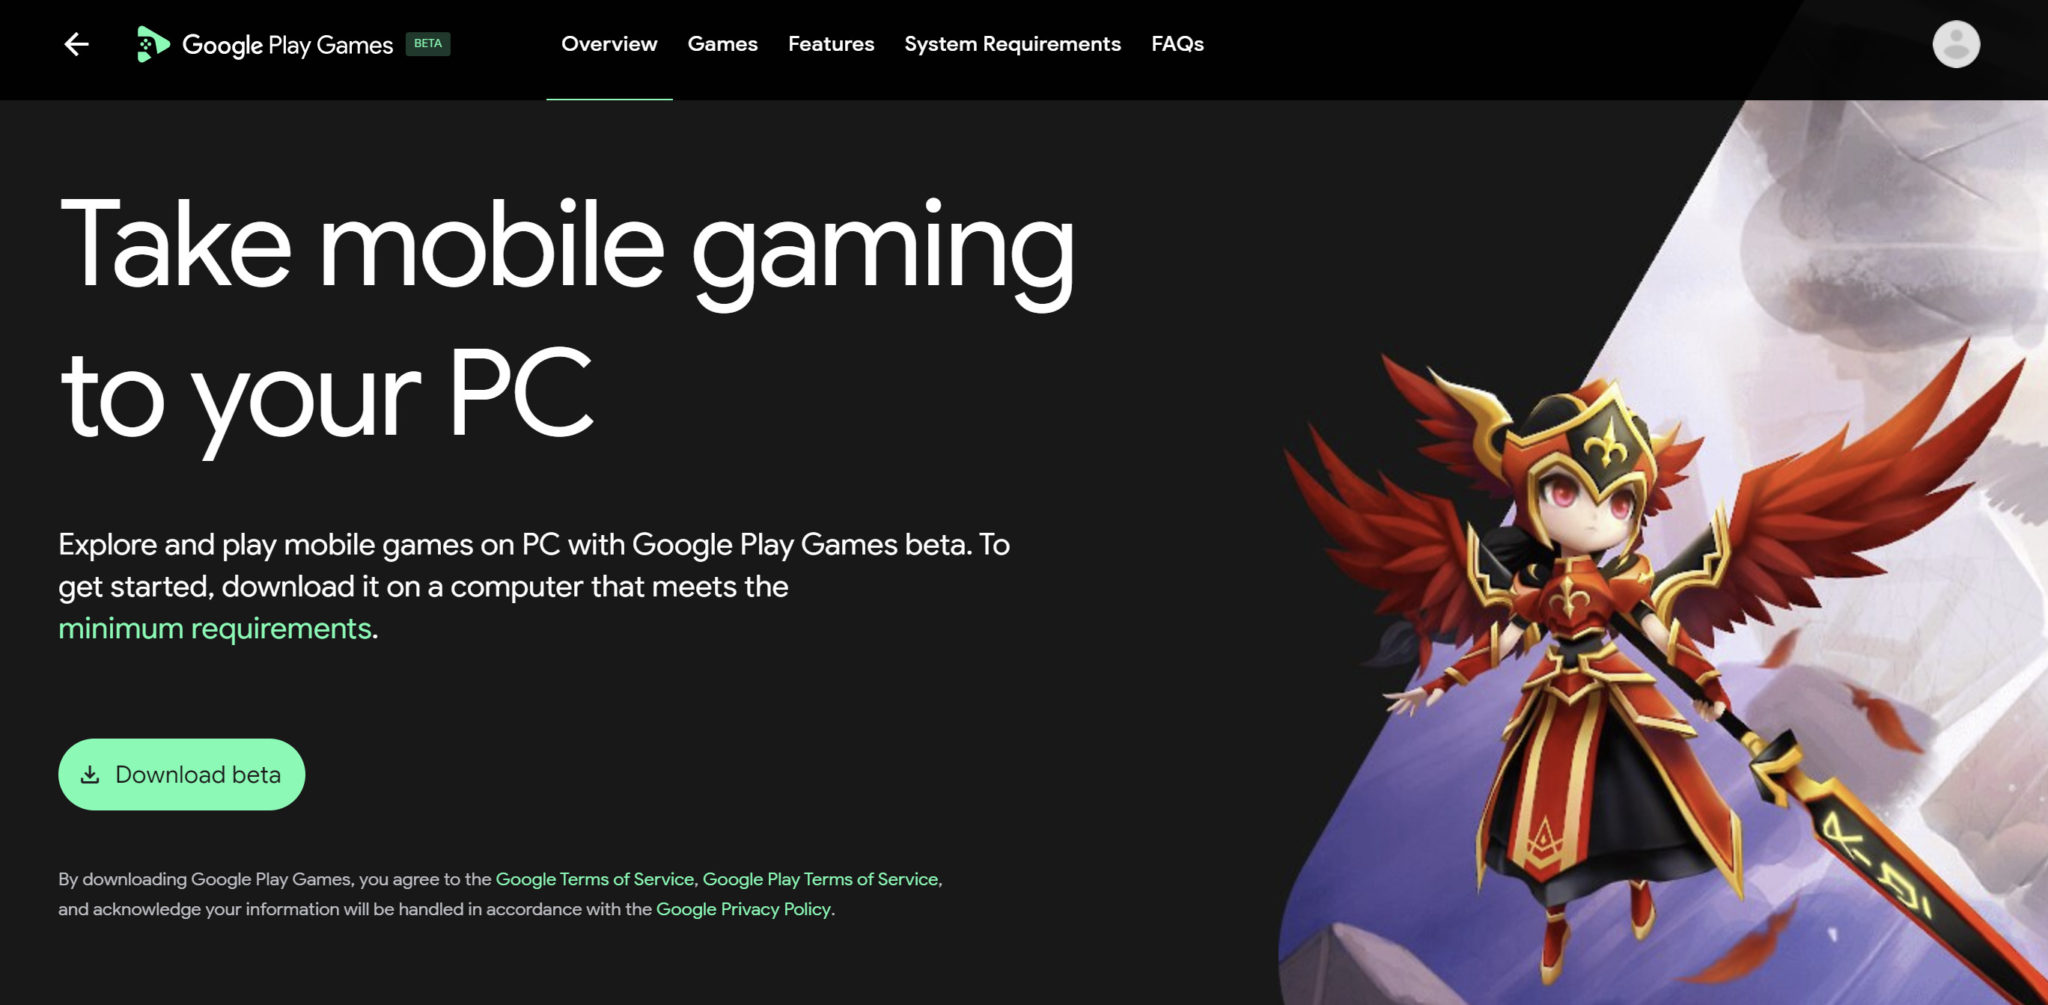
Task: Click the 'Explore and play mobile games' paragraph
Action: pos(534,586)
